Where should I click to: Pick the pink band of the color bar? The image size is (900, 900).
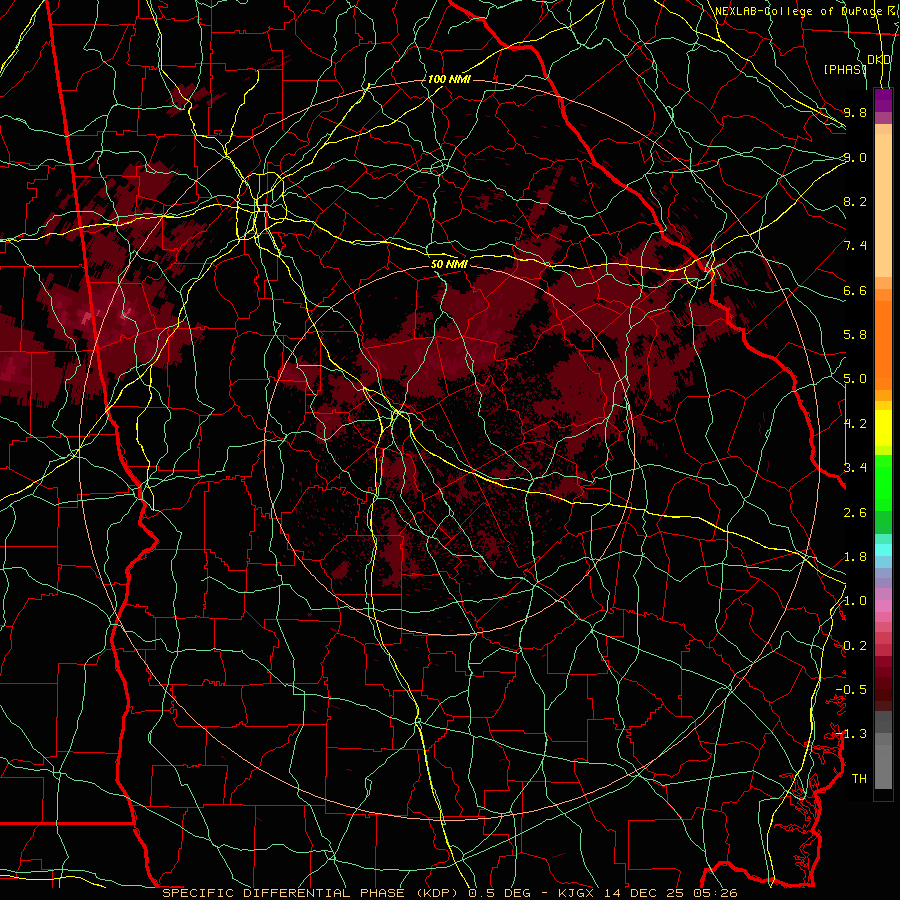pos(883,606)
